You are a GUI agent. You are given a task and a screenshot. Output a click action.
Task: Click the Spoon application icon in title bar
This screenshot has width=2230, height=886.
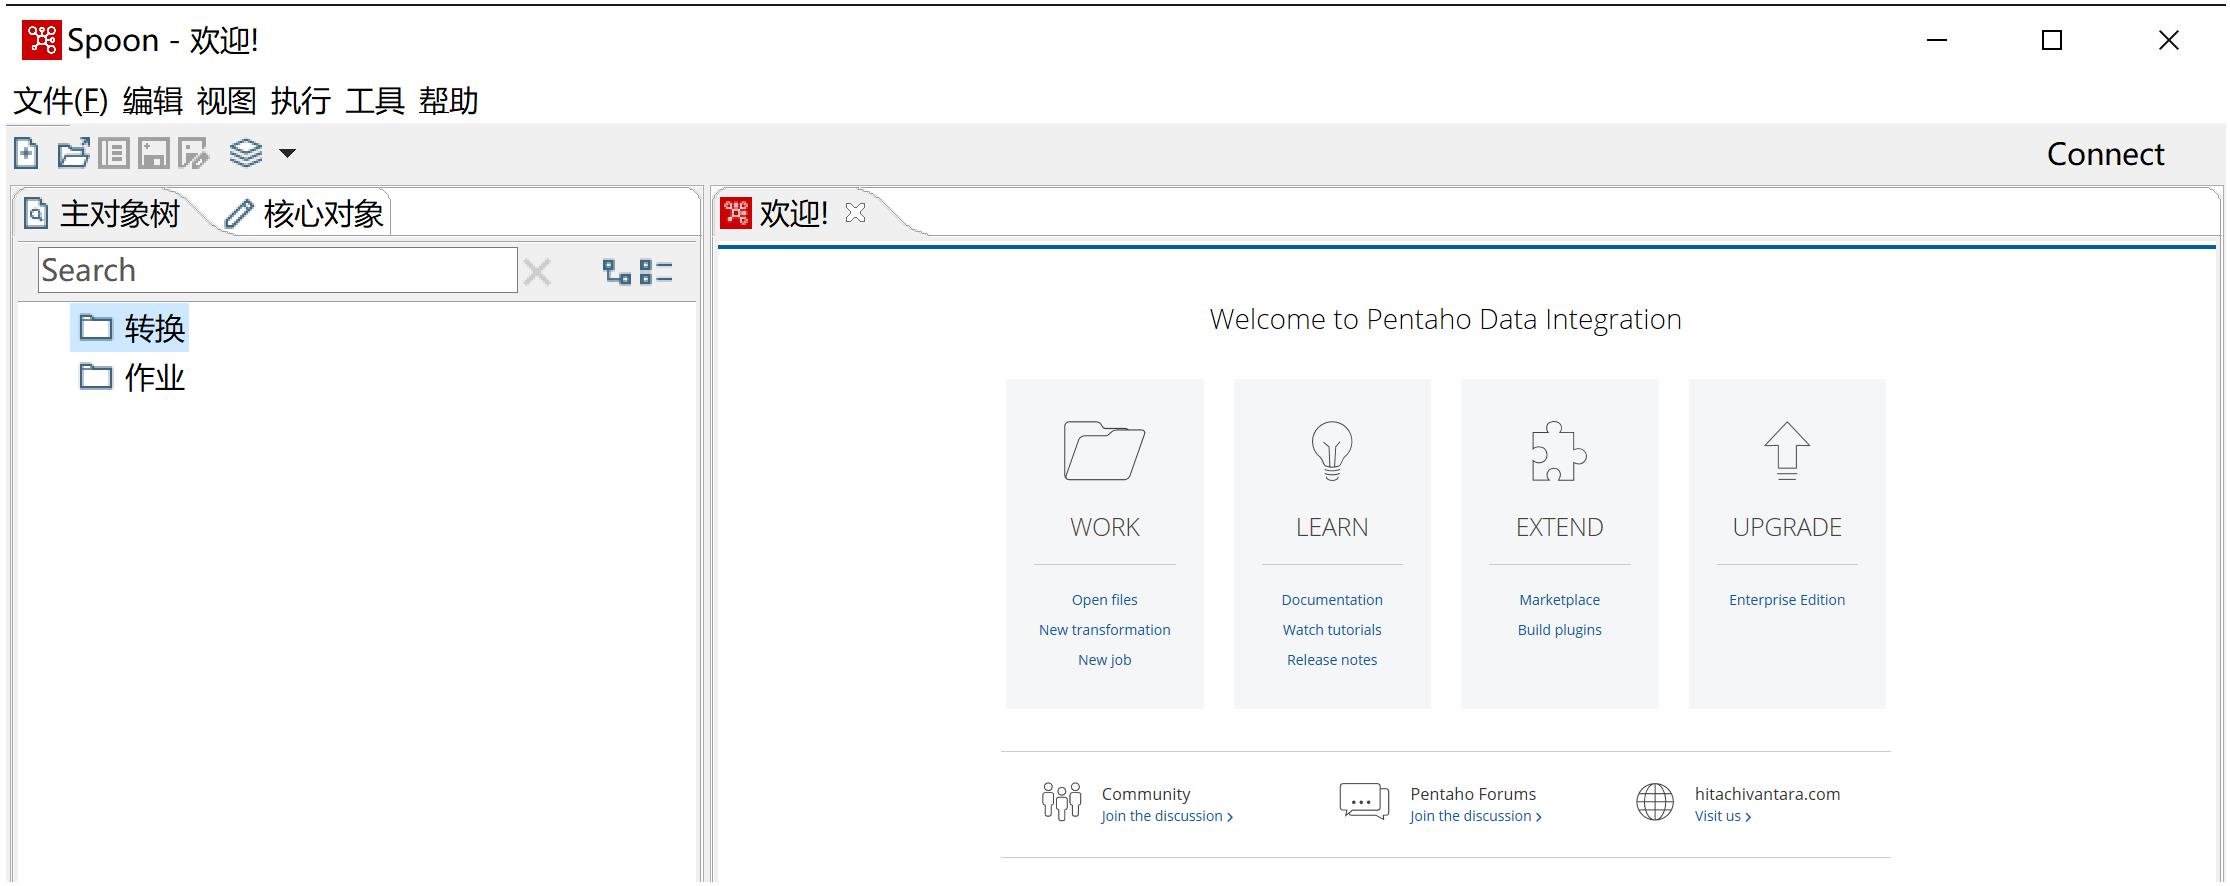41,40
